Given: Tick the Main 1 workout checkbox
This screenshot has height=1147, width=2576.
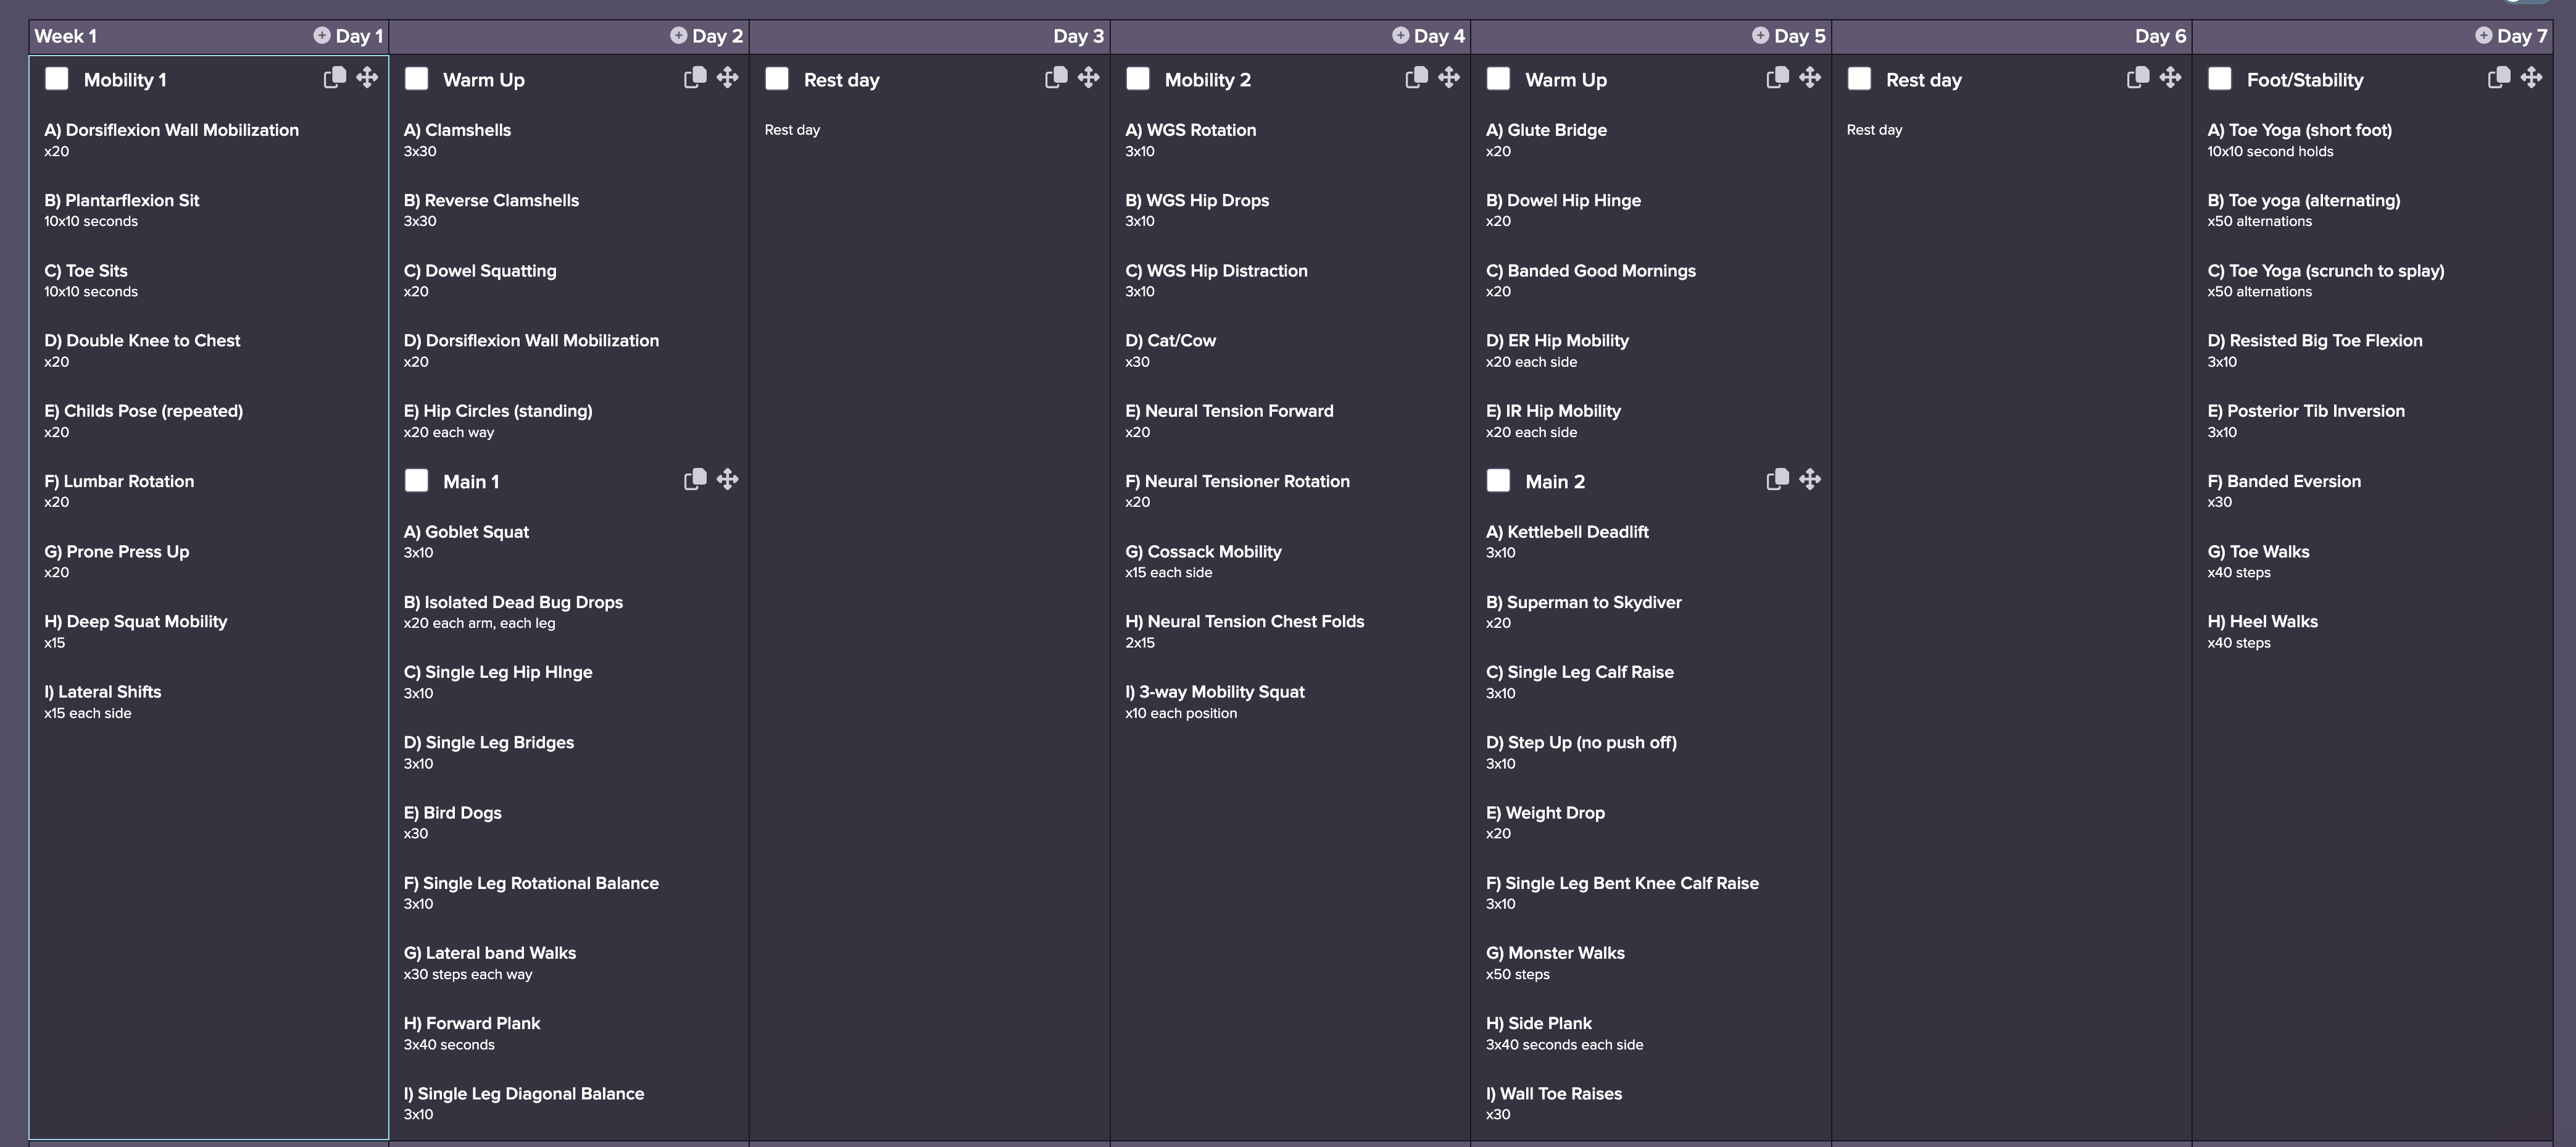Looking at the screenshot, I should point(416,480).
